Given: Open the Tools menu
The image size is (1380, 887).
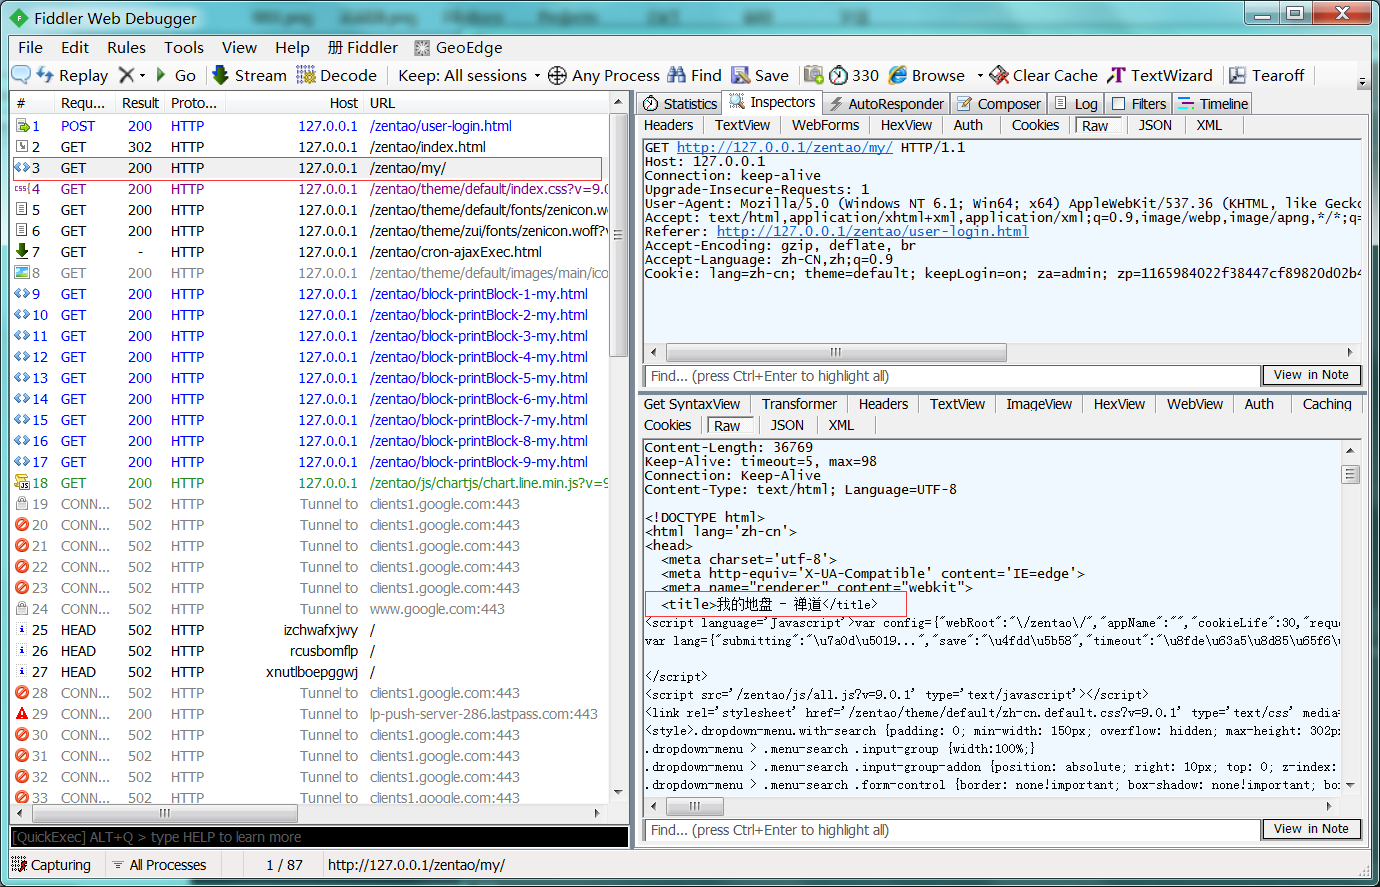Looking at the screenshot, I should 184,47.
